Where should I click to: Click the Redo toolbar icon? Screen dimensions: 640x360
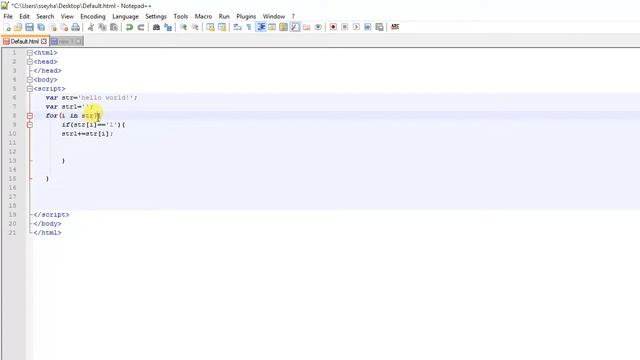coord(141,27)
